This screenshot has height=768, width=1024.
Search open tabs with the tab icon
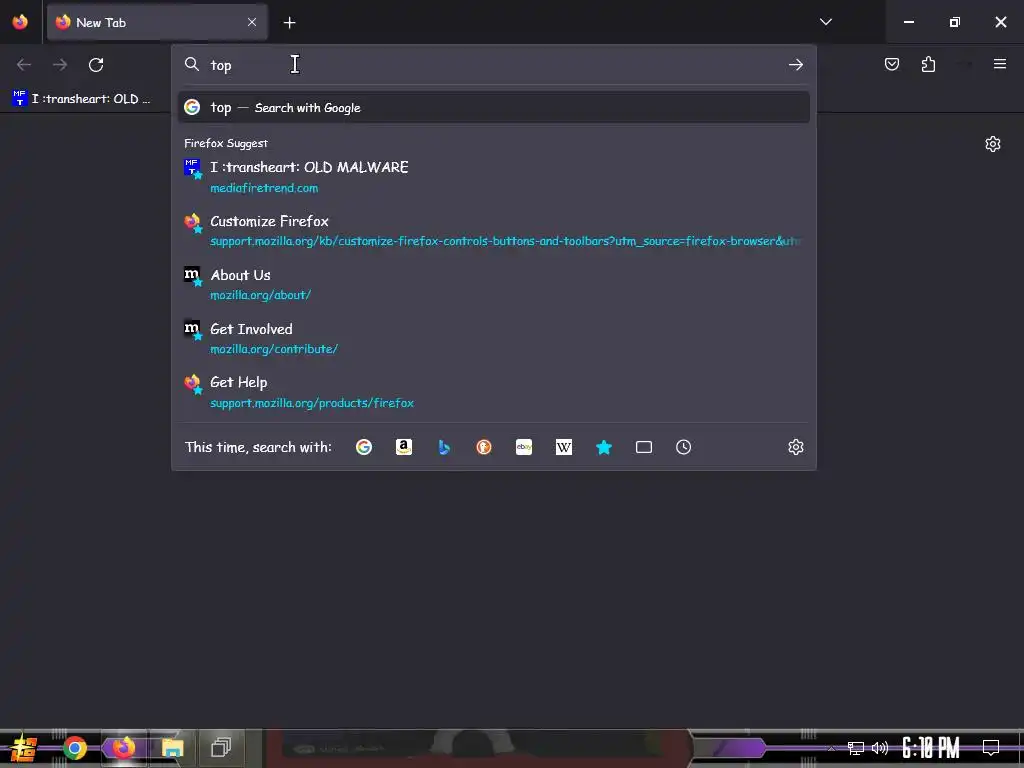click(644, 447)
